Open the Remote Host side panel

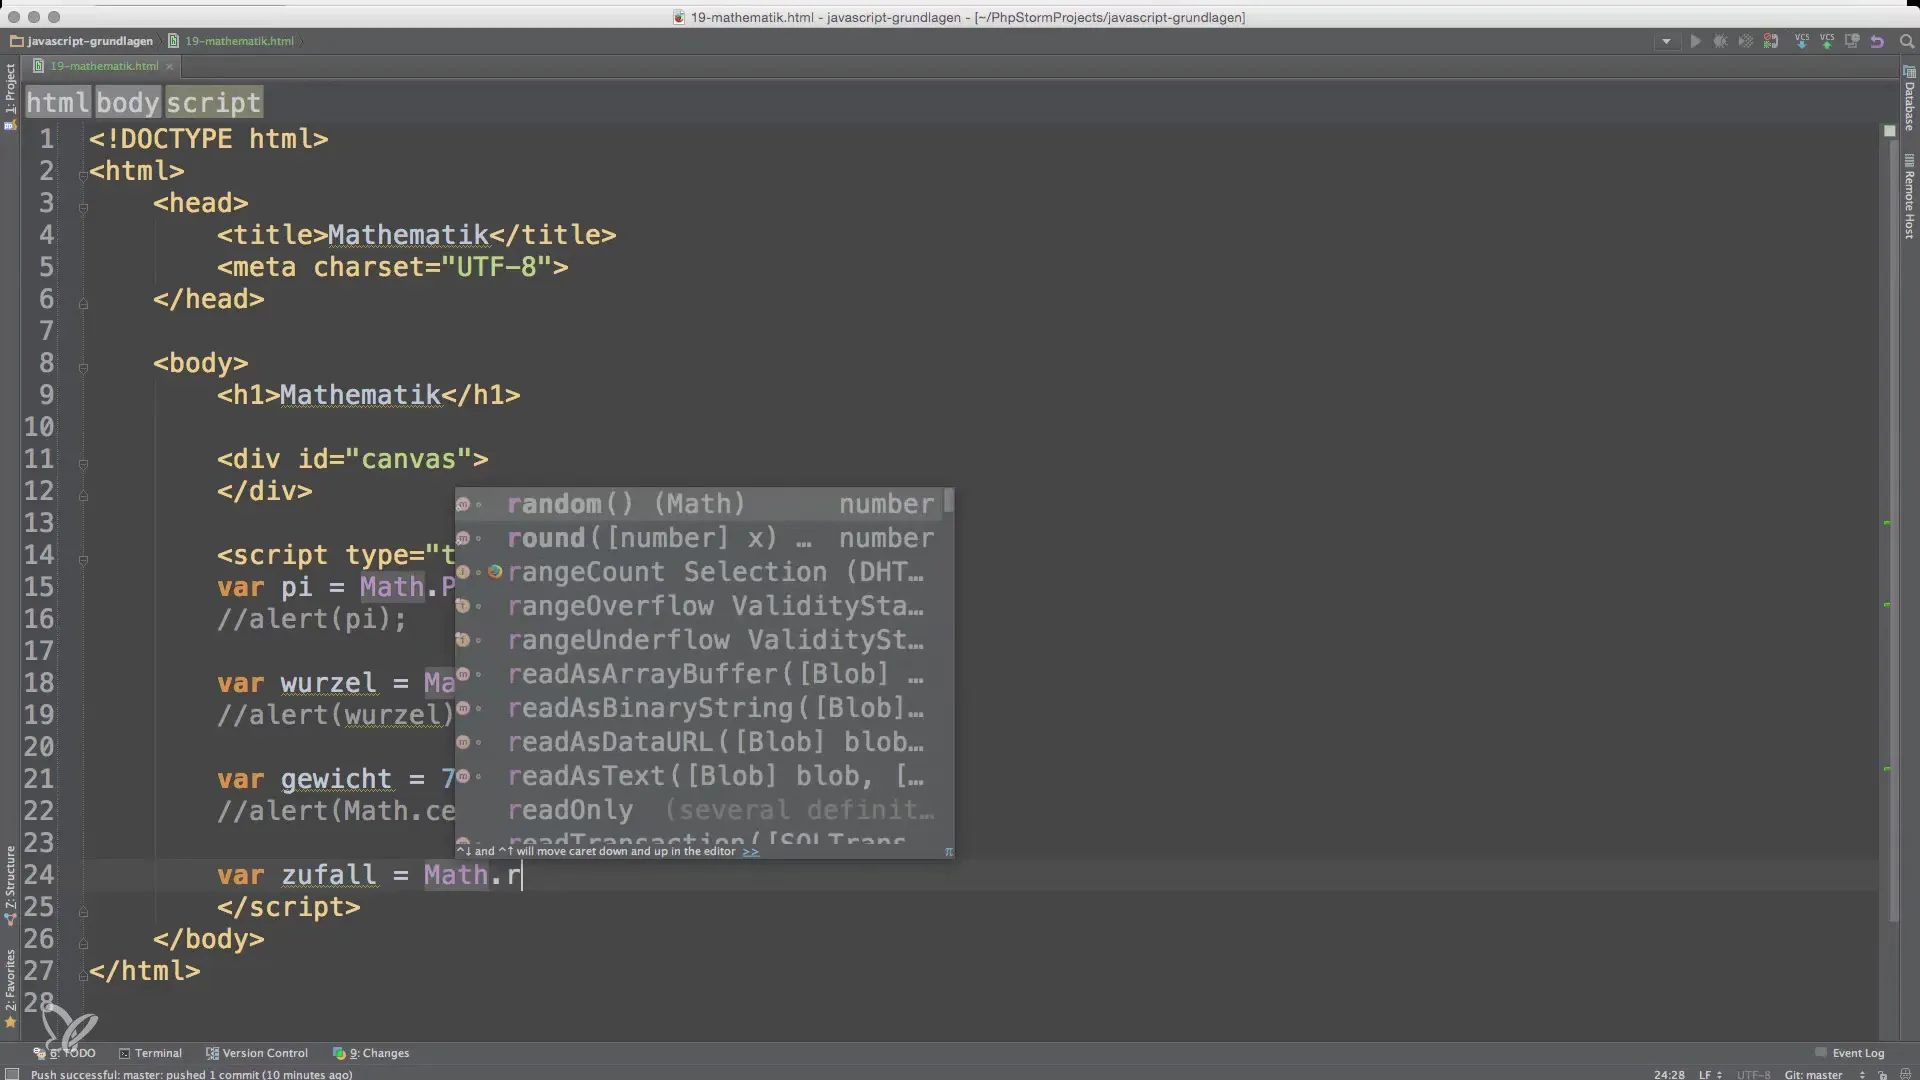[1909, 196]
